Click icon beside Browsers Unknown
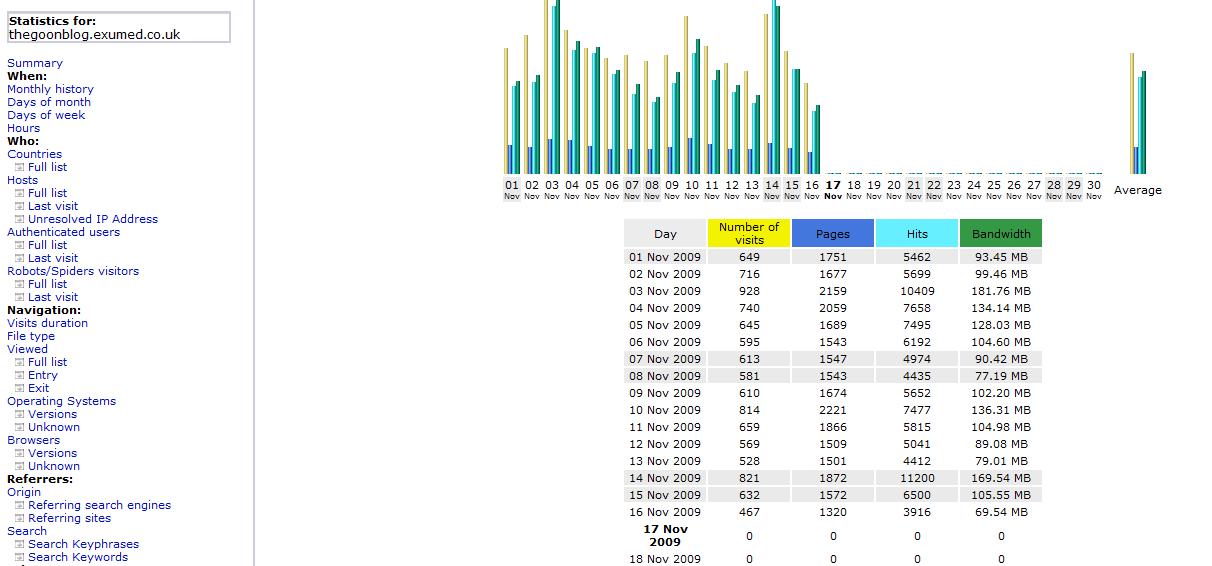 [x=19, y=466]
